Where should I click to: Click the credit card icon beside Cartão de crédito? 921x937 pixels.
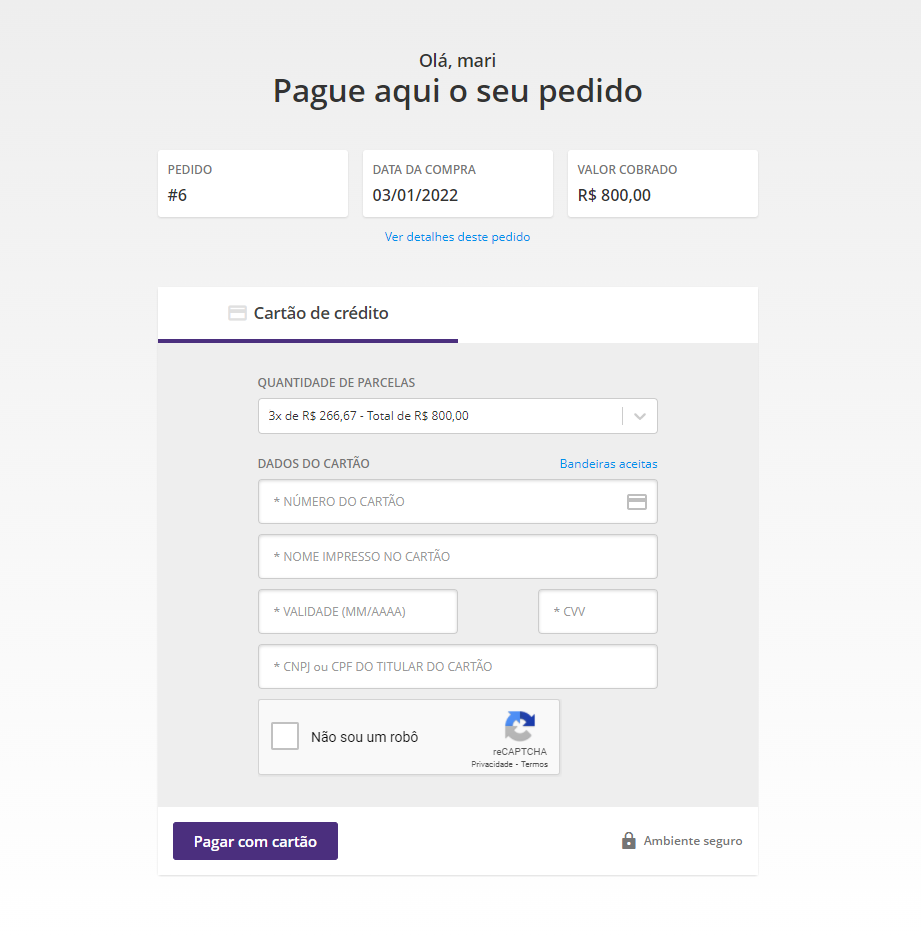(x=237, y=313)
